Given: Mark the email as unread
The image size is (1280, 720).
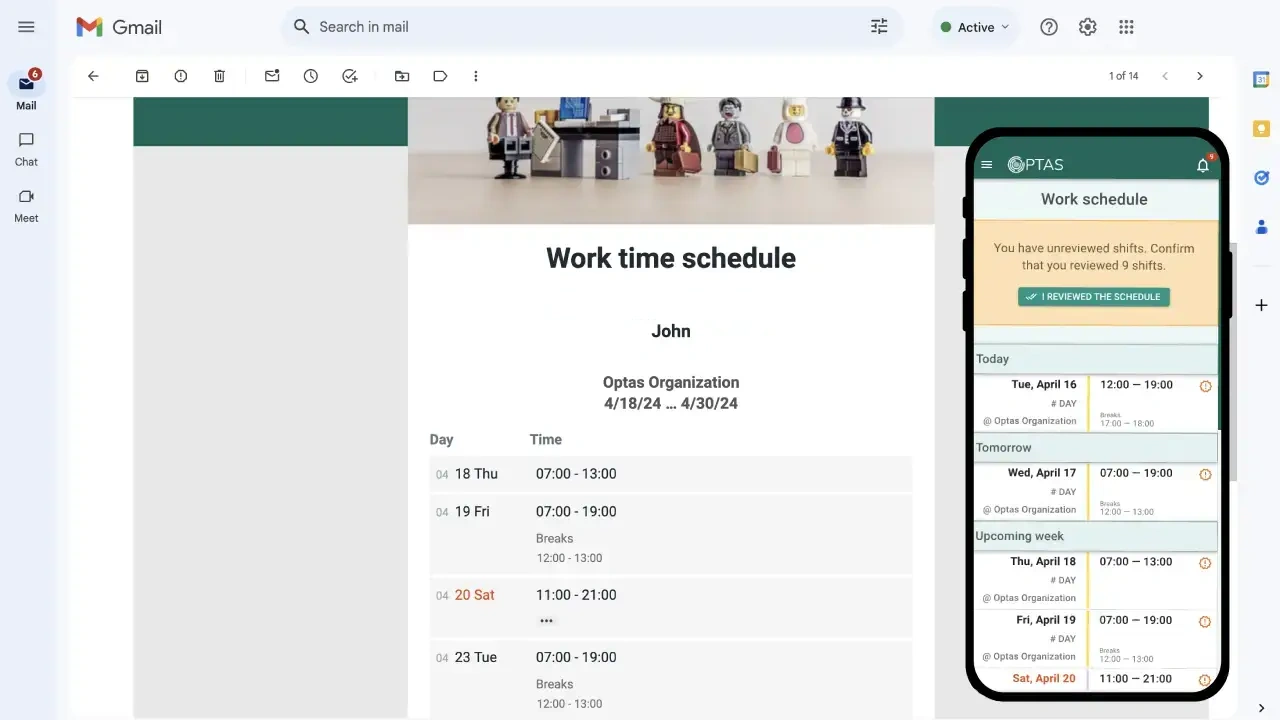Looking at the screenshot, I should [272, 76].
